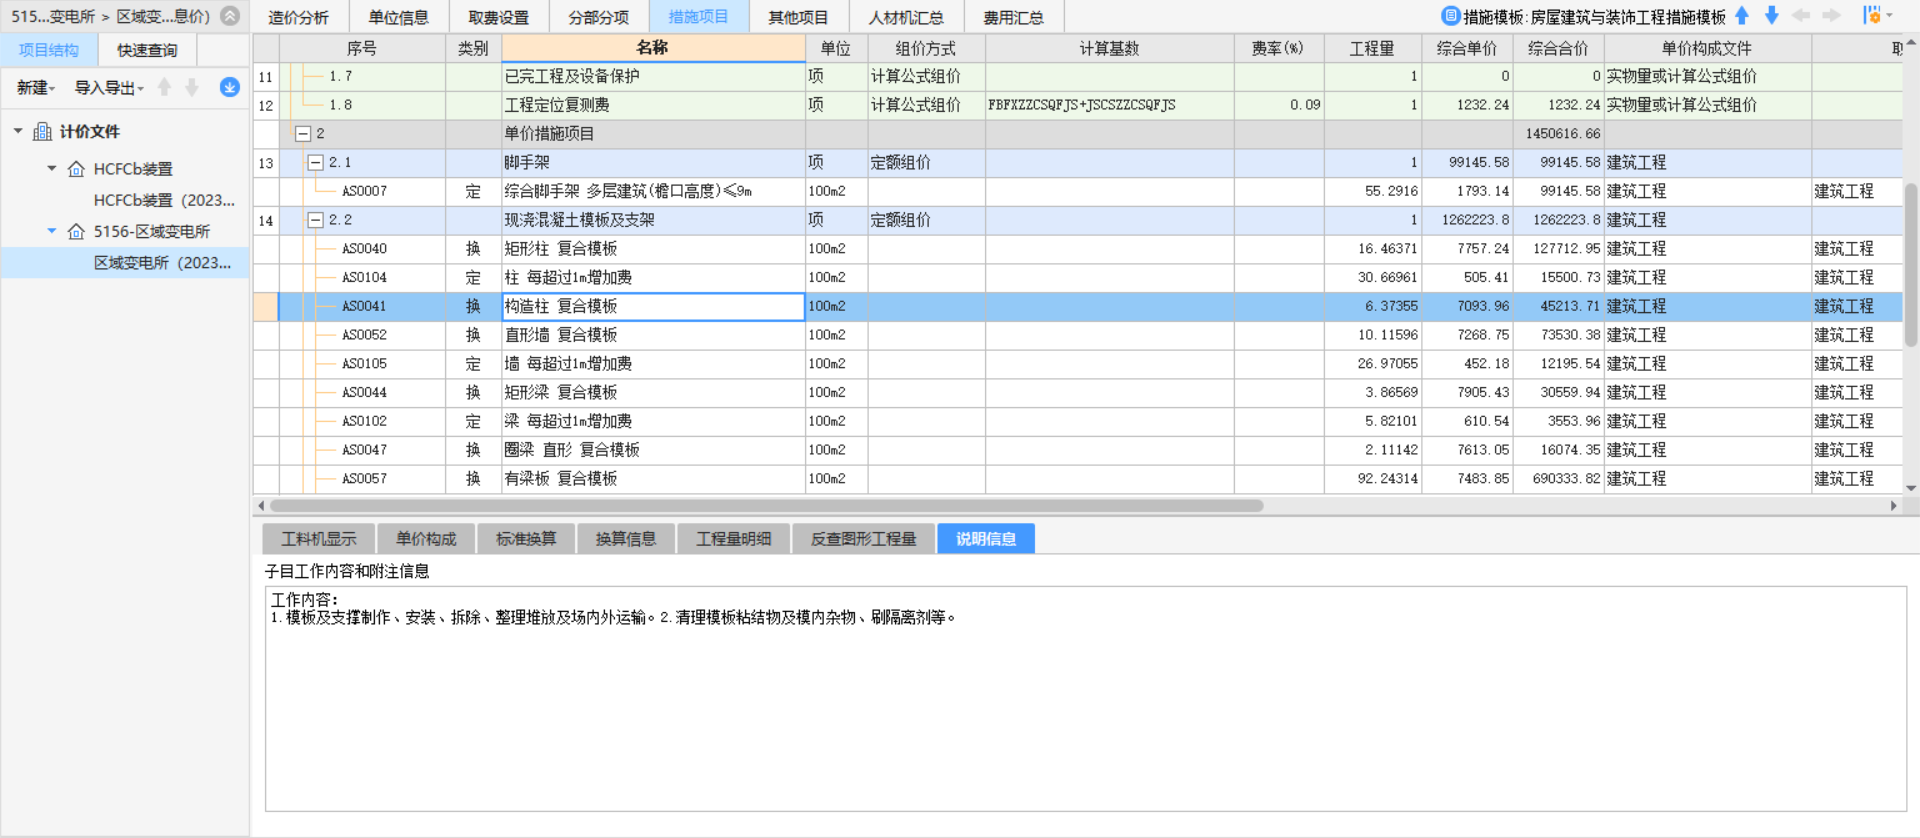Image resolution: width=1920 pixels, height=838 pixels.
Task: Switch to the 费用汇总 tab
Action: click(1013, 17)
